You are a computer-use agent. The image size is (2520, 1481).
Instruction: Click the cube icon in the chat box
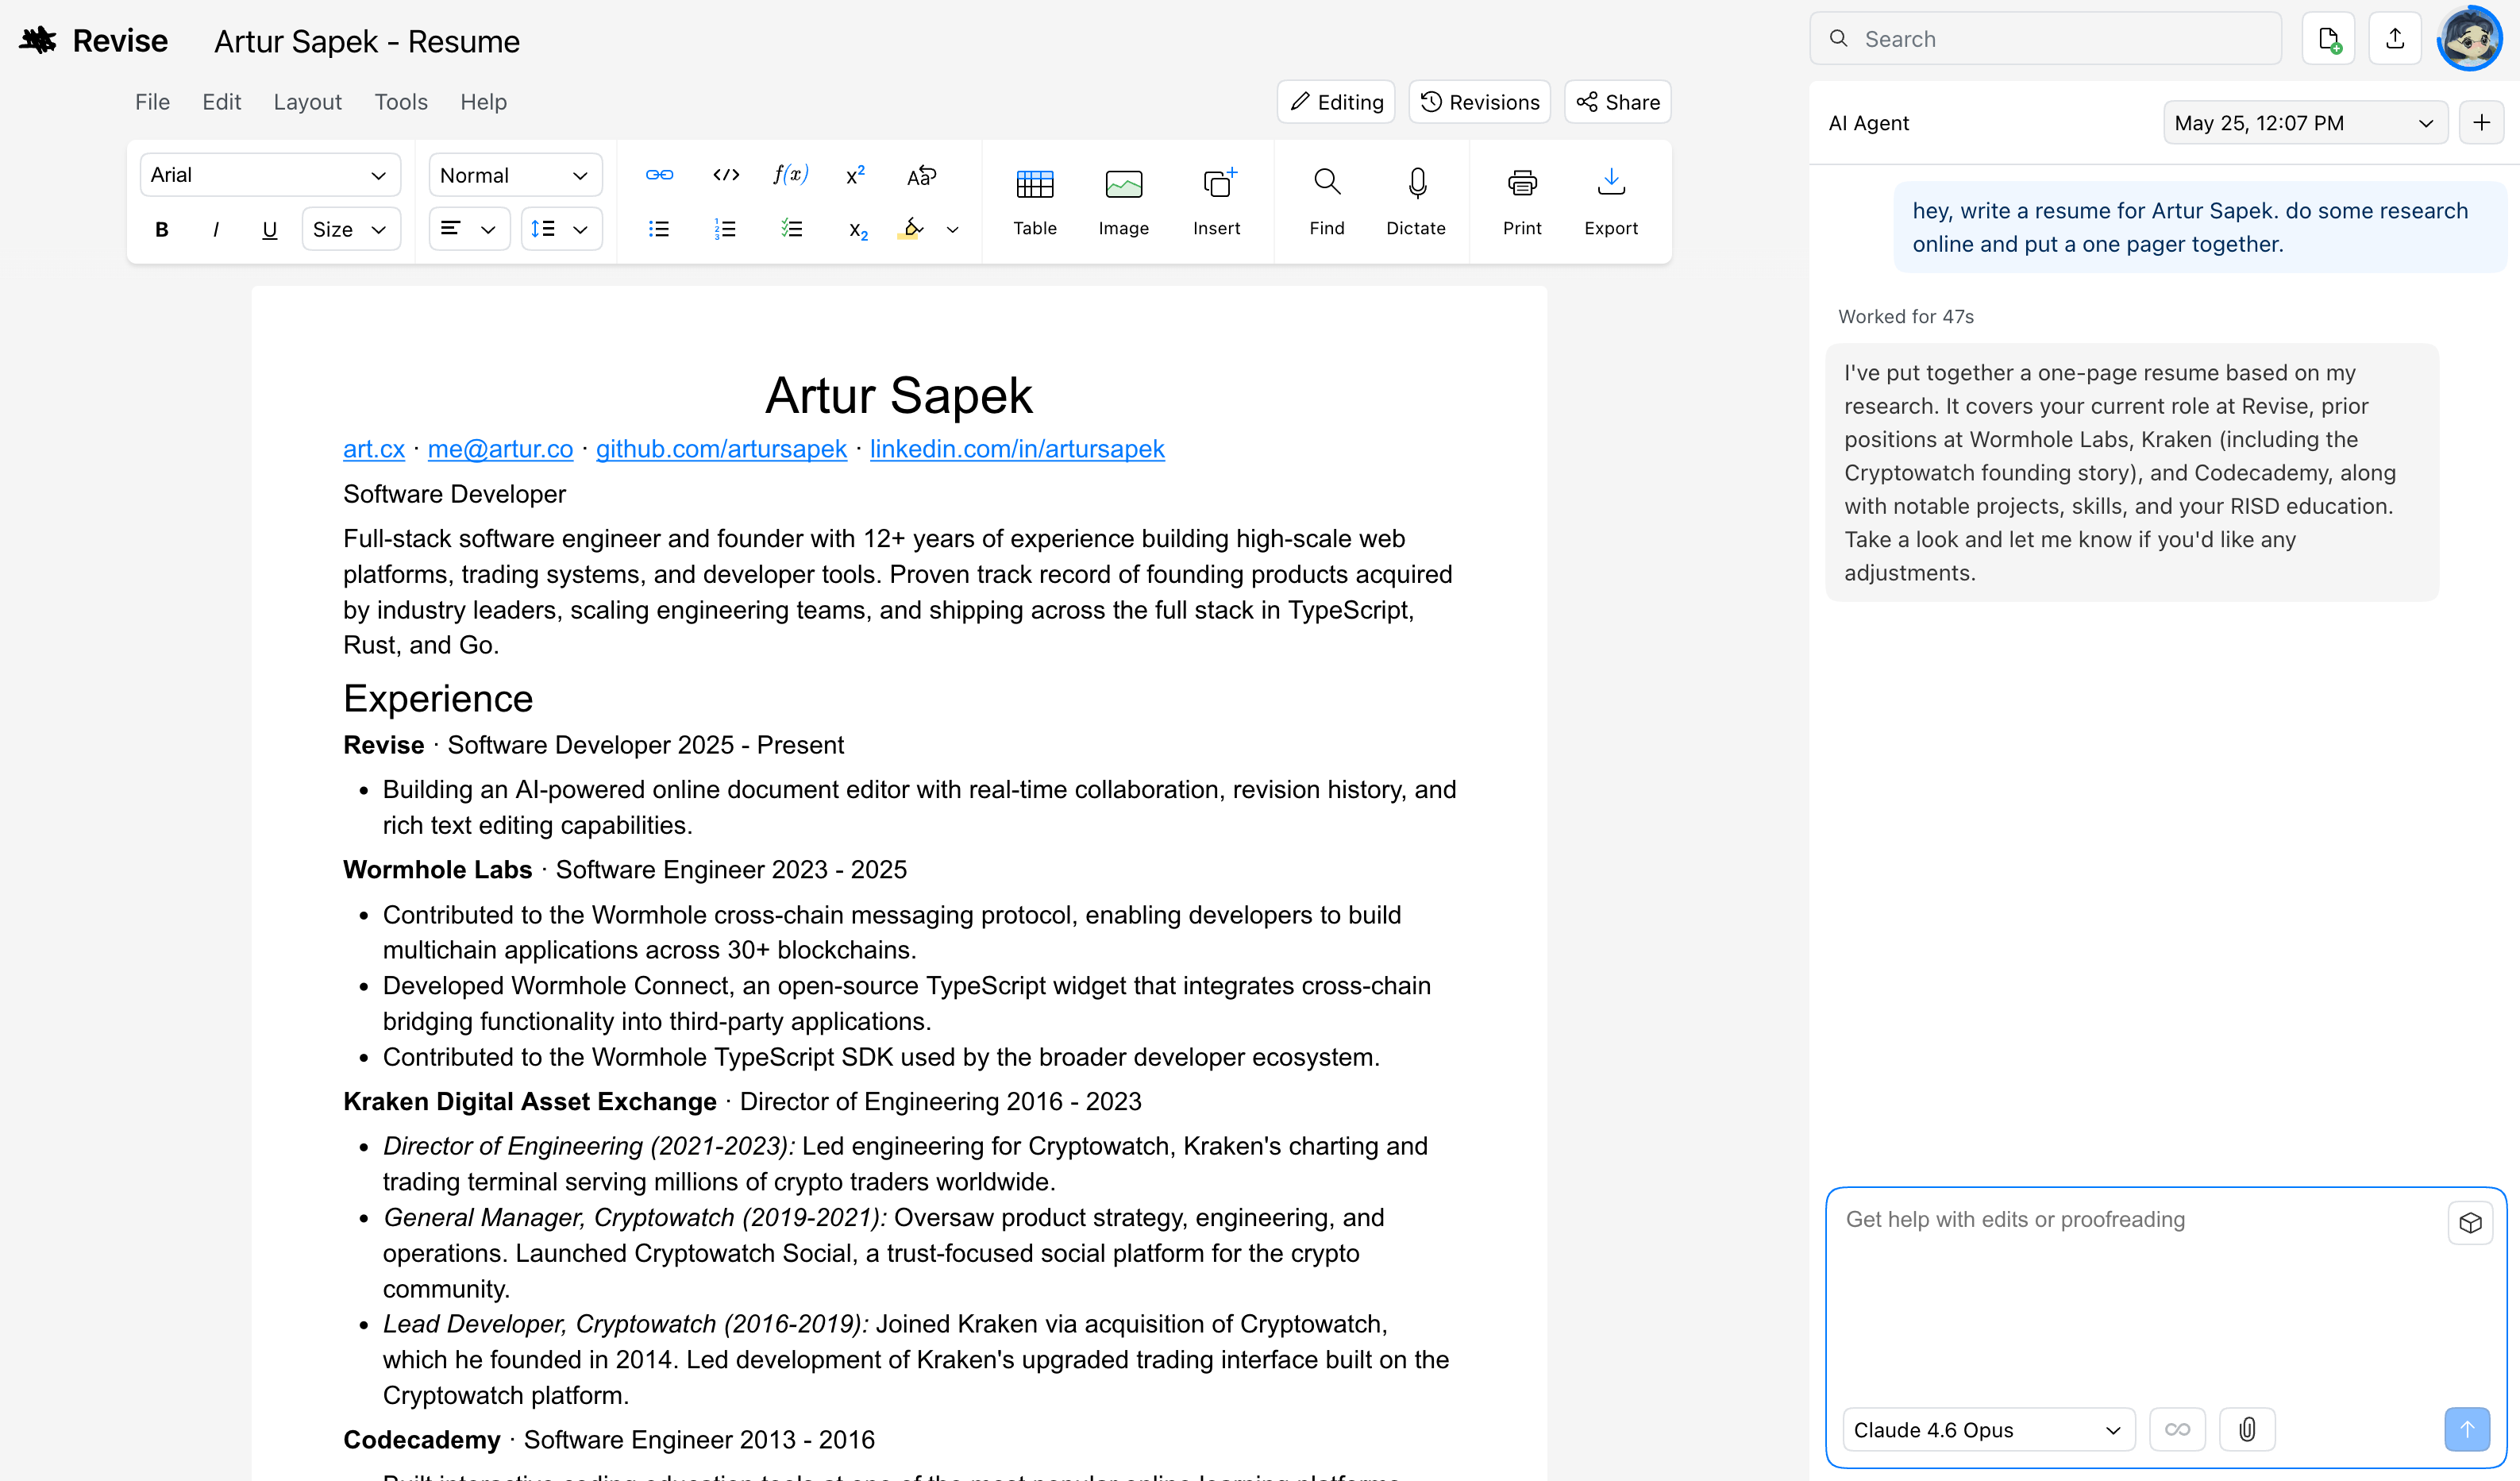2470,1223
